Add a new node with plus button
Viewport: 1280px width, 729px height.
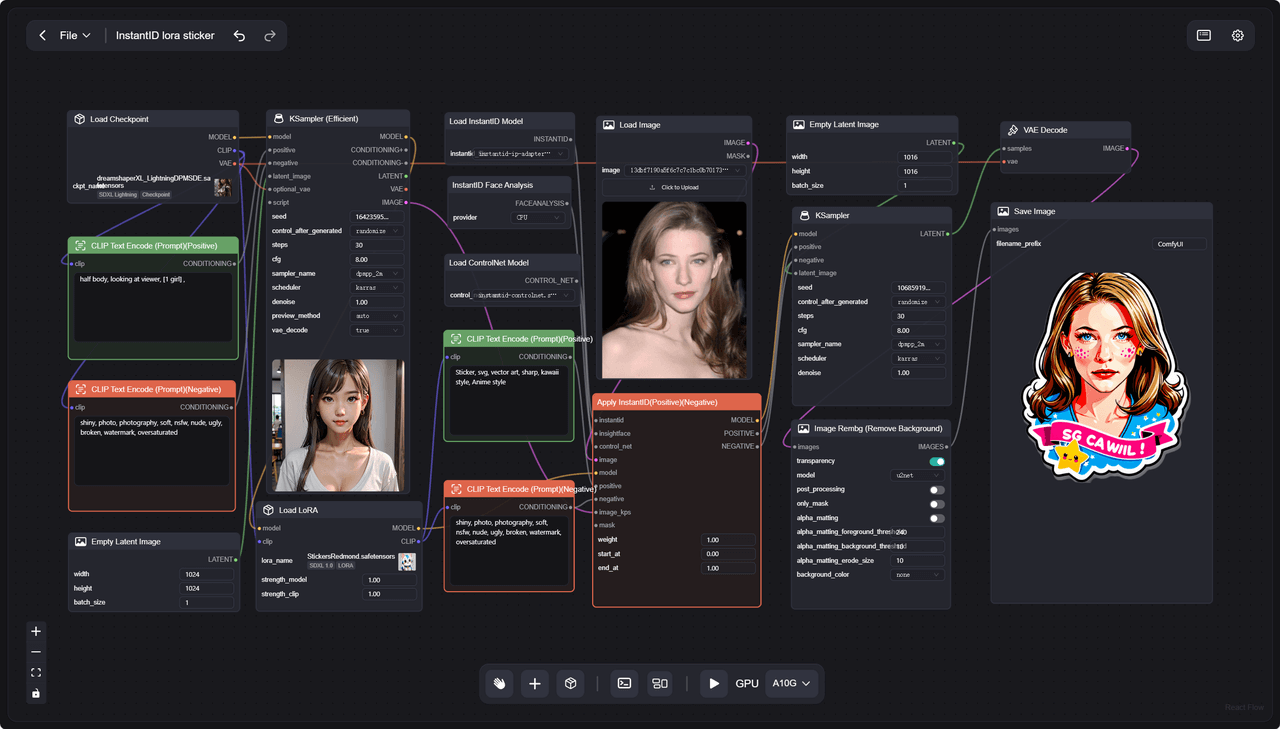click(535, 684)
